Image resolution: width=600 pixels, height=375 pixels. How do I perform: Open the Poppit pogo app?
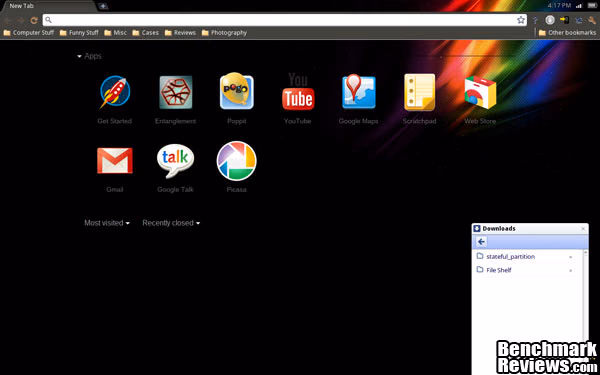coord(236,91)
